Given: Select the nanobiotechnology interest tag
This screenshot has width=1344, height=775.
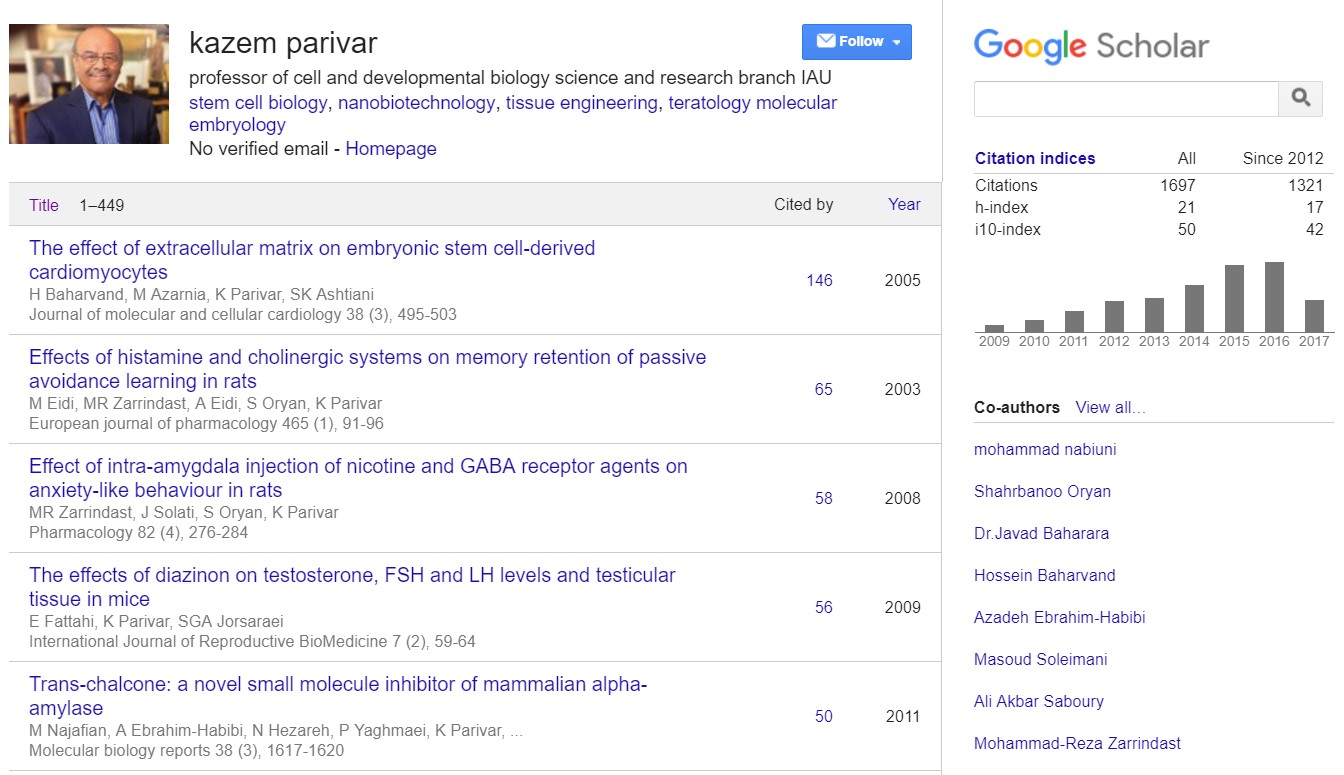Looking at the screenshot, I should [x=416, y=103].
